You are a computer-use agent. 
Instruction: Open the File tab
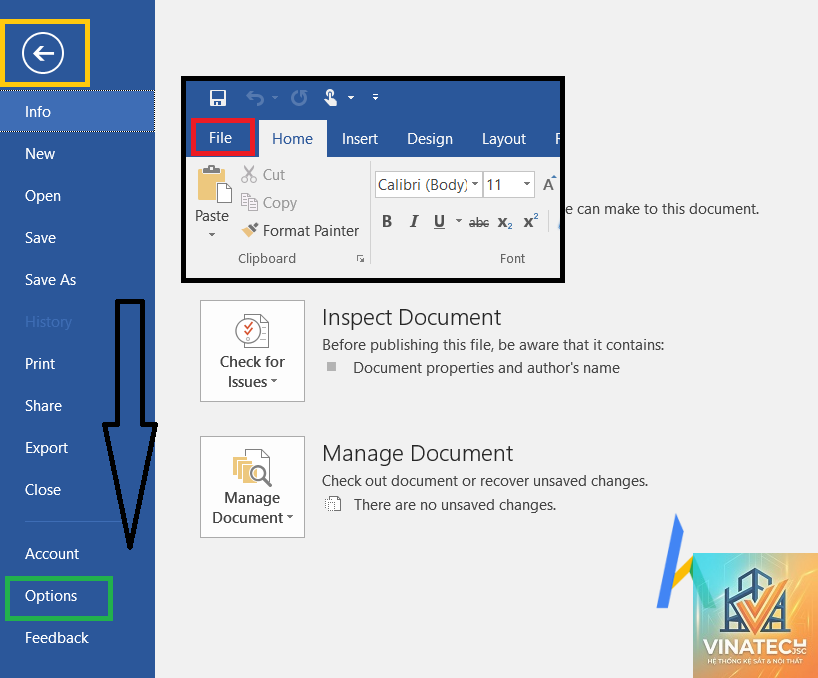pos(220,138)
